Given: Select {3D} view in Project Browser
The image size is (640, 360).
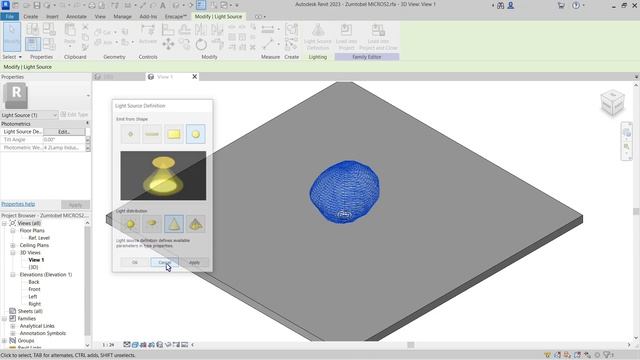Looking at the screenshot, I should (33, 267).
